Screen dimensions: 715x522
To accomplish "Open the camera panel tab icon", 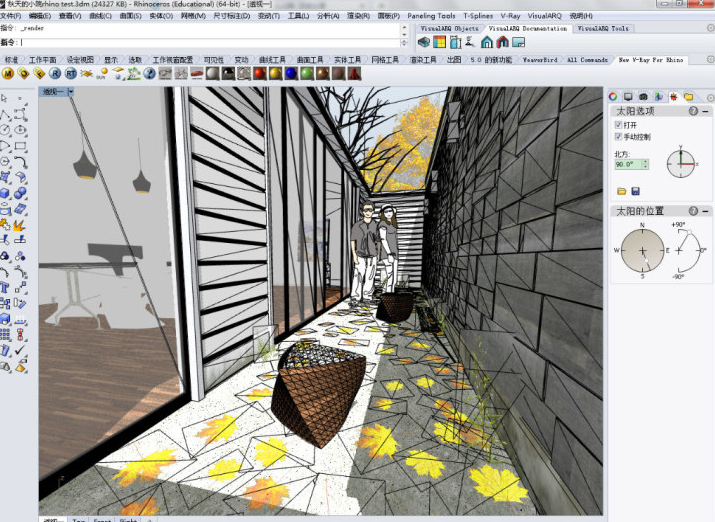I will [x=643, y=96].
